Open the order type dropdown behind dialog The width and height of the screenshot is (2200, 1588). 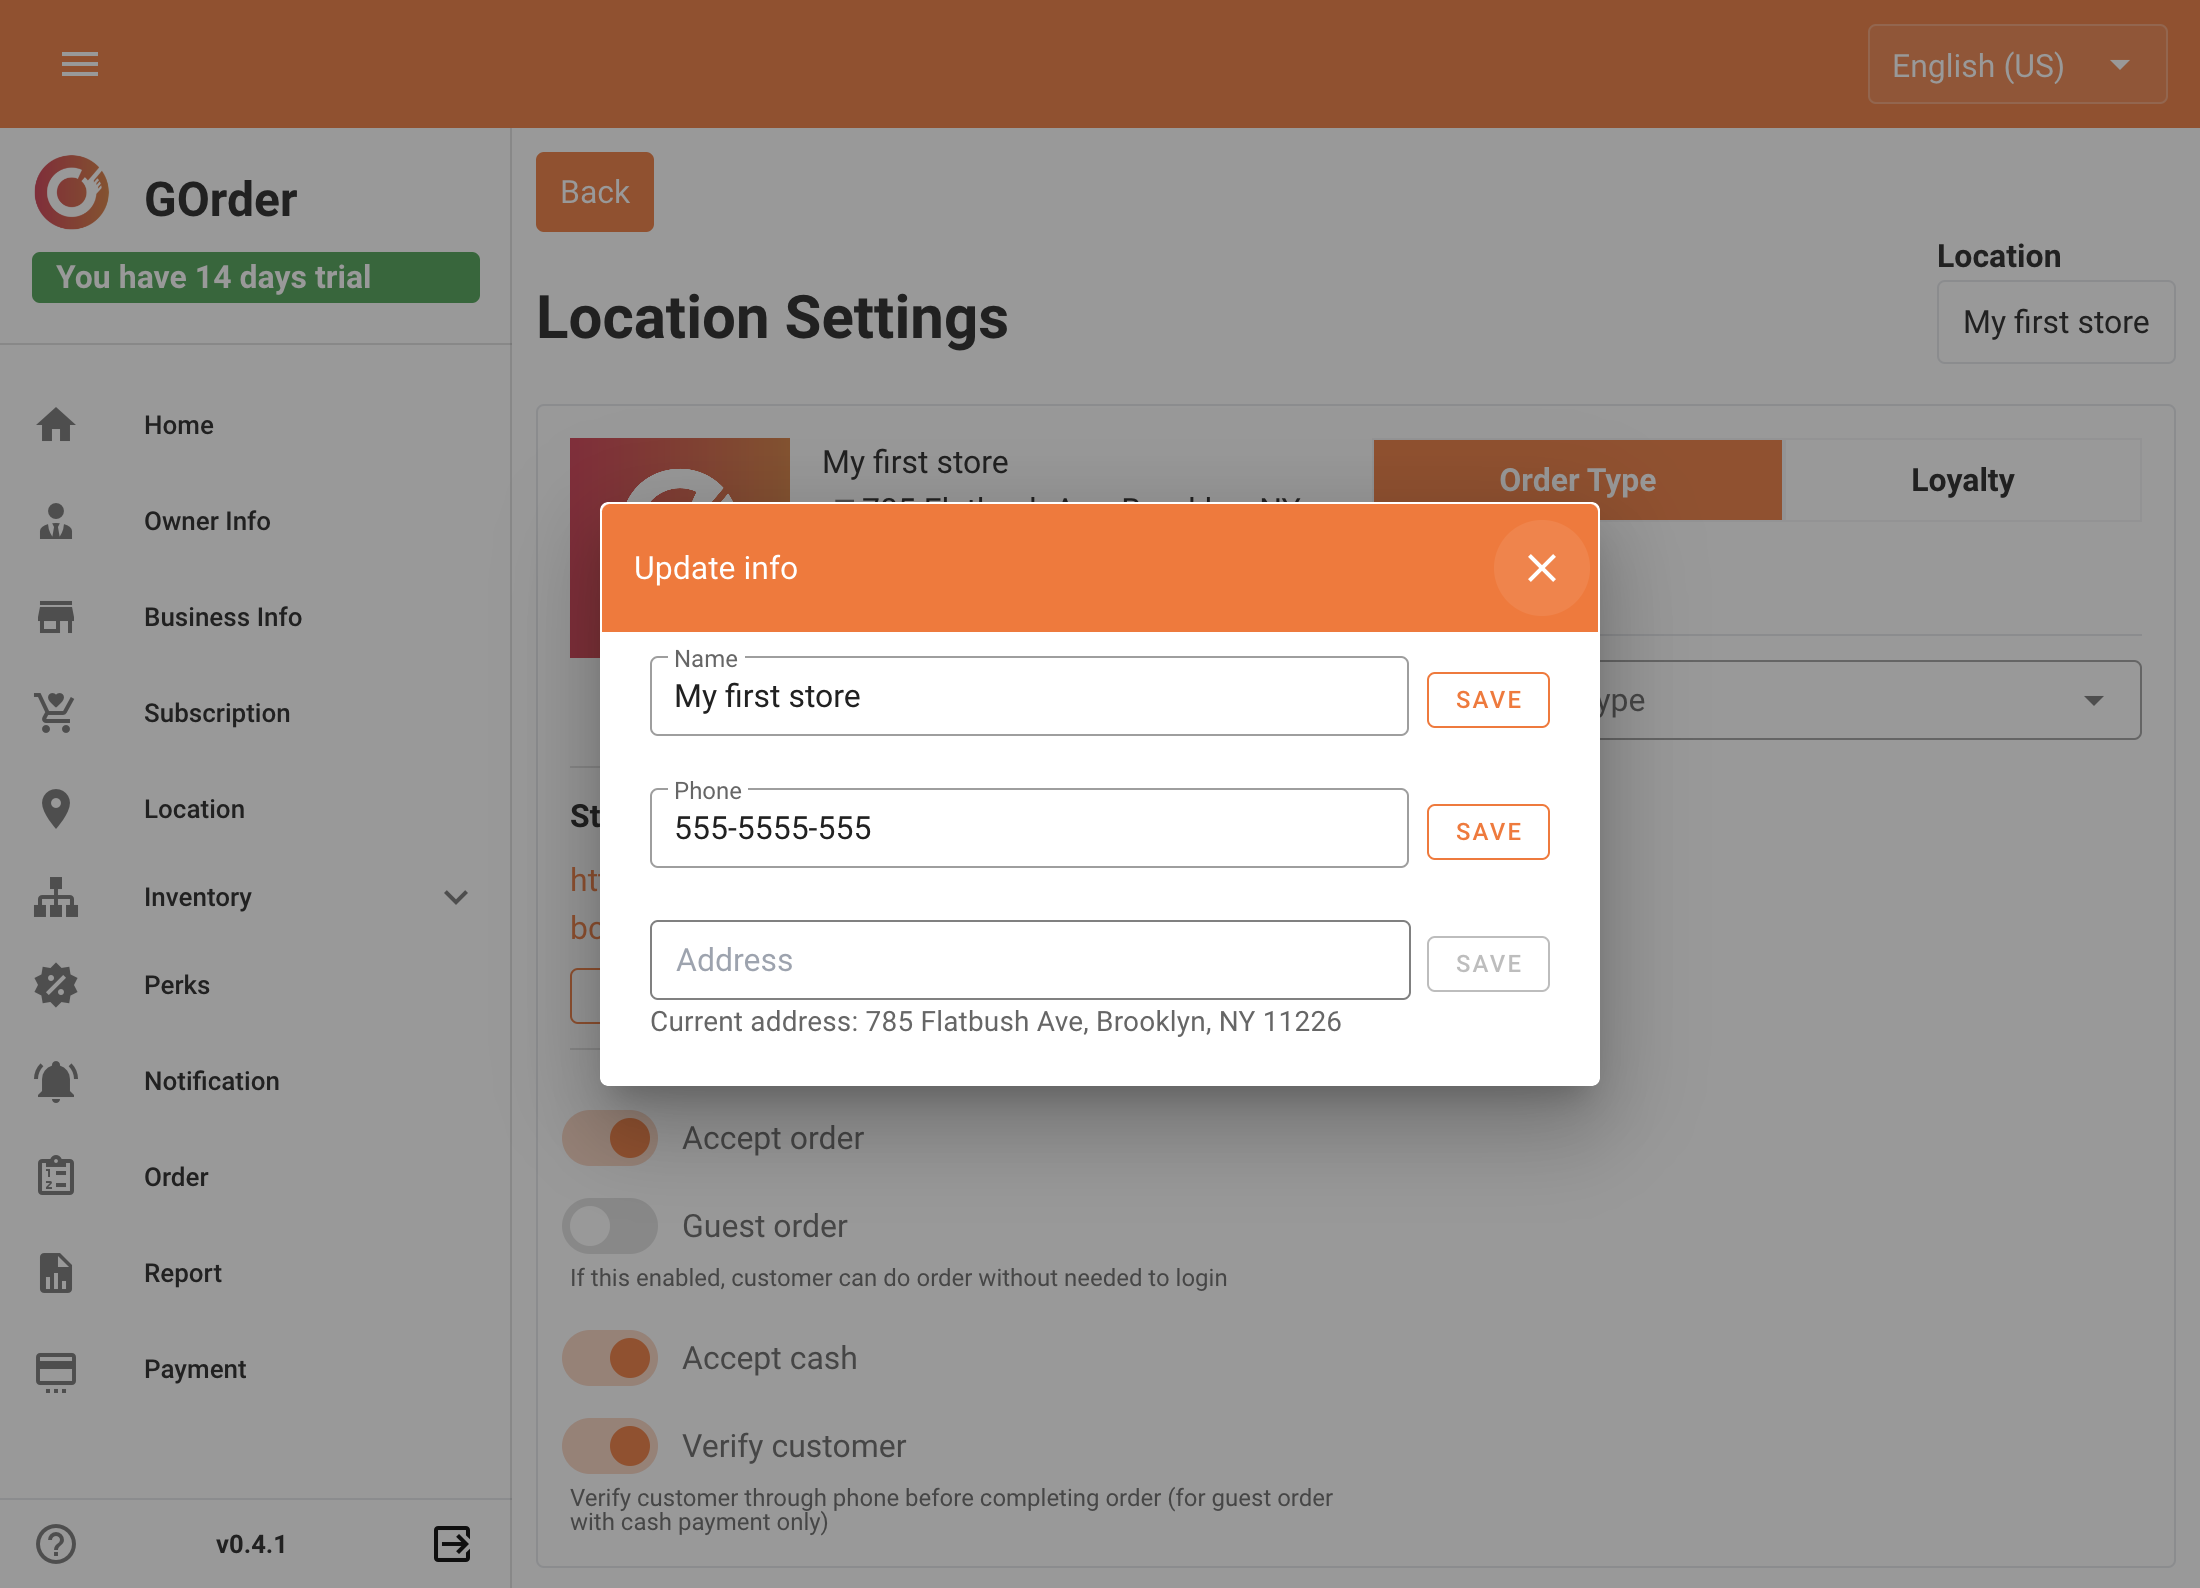1870,700
